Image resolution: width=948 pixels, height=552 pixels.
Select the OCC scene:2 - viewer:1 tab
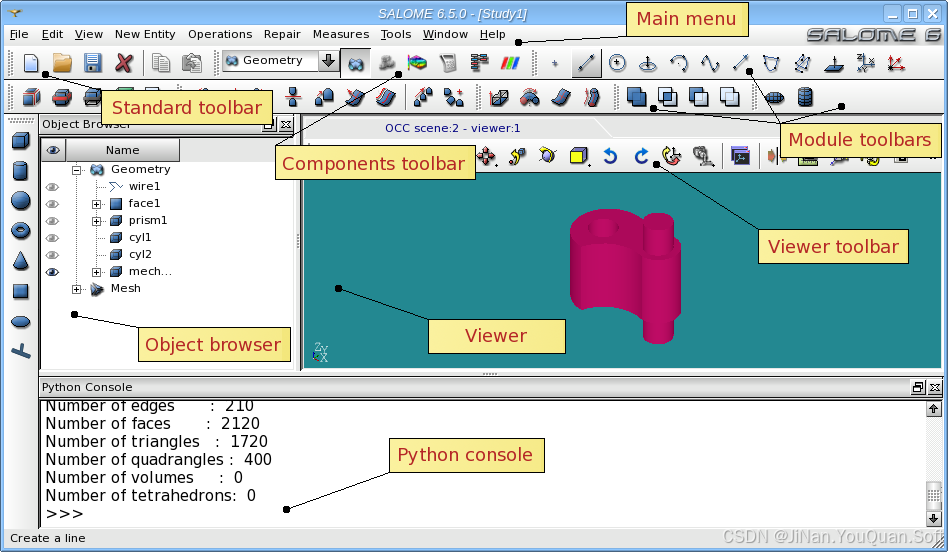[452, 128]
